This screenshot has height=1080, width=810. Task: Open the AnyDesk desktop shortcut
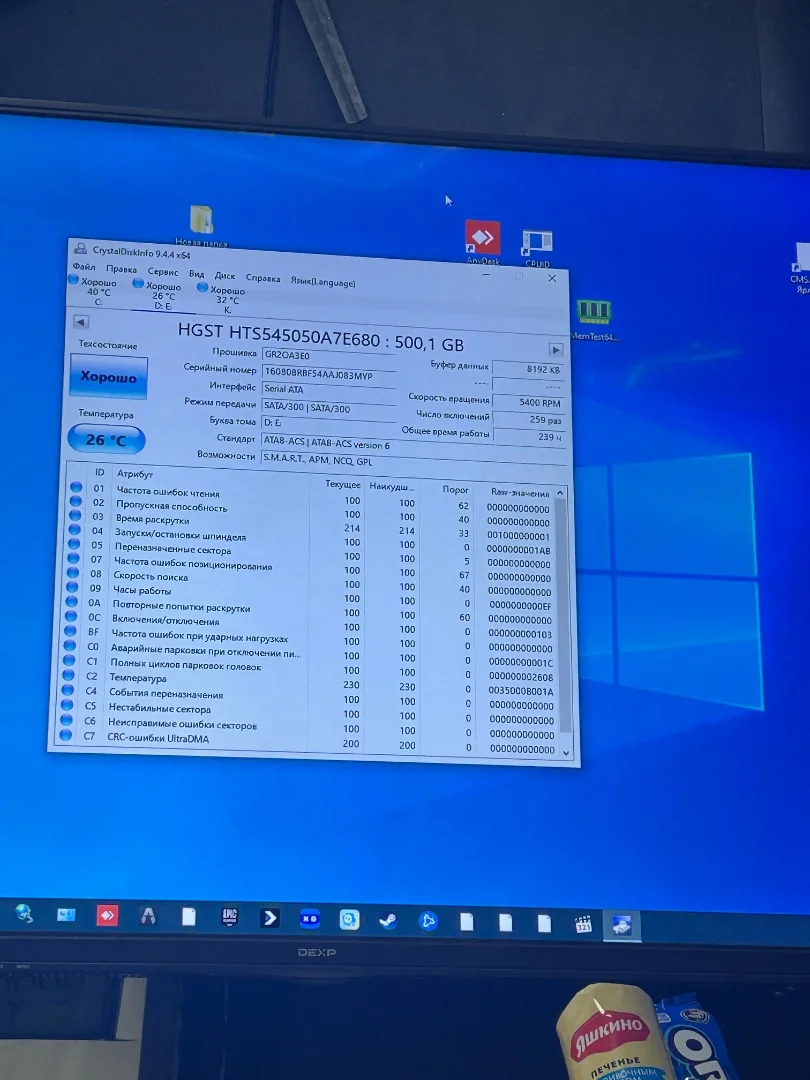coord(482,242)
